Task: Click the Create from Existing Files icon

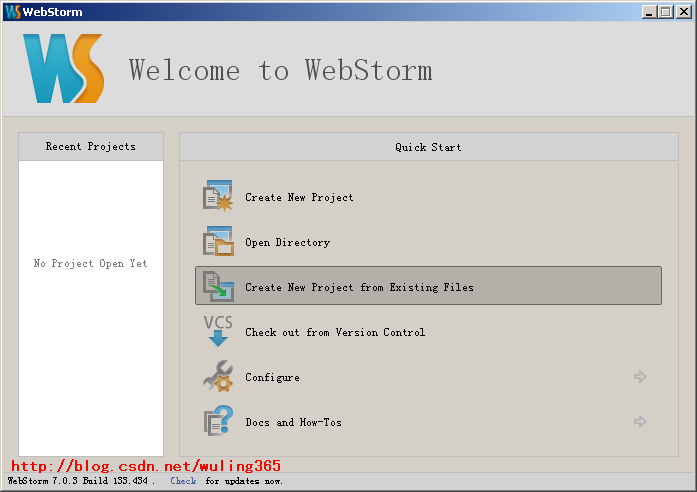Action: pos(218,286)
